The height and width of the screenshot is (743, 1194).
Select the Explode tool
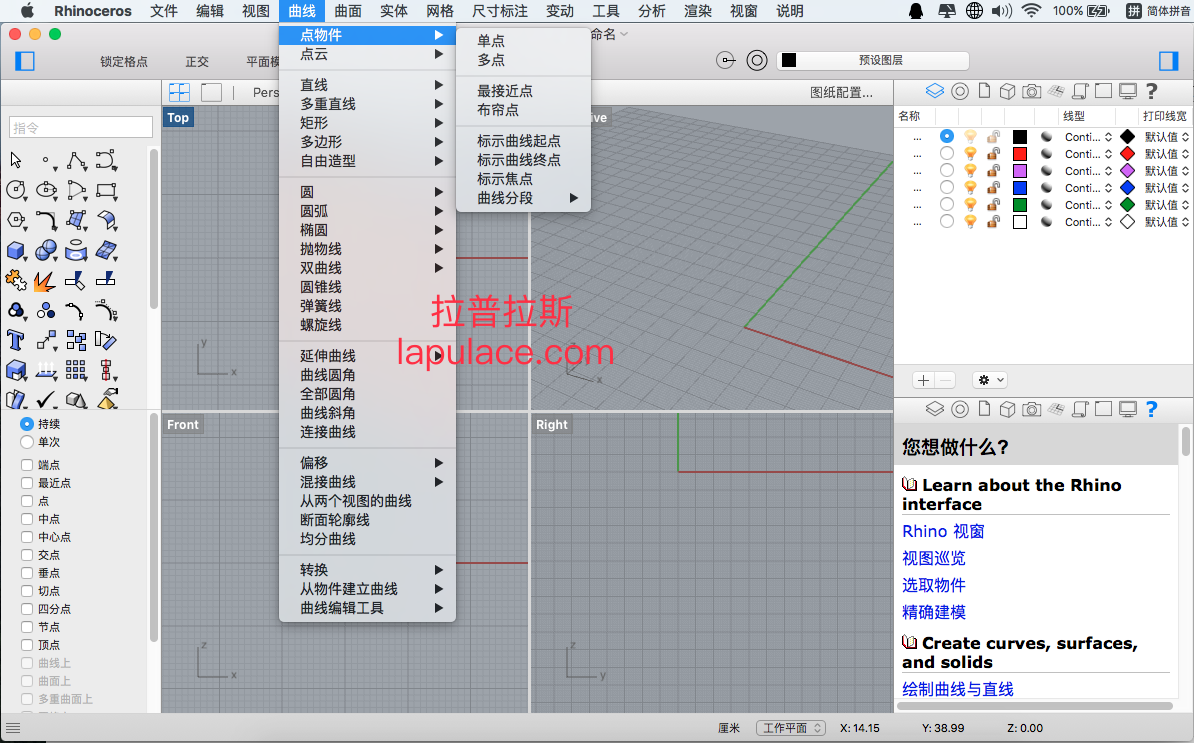pos(44,281)
